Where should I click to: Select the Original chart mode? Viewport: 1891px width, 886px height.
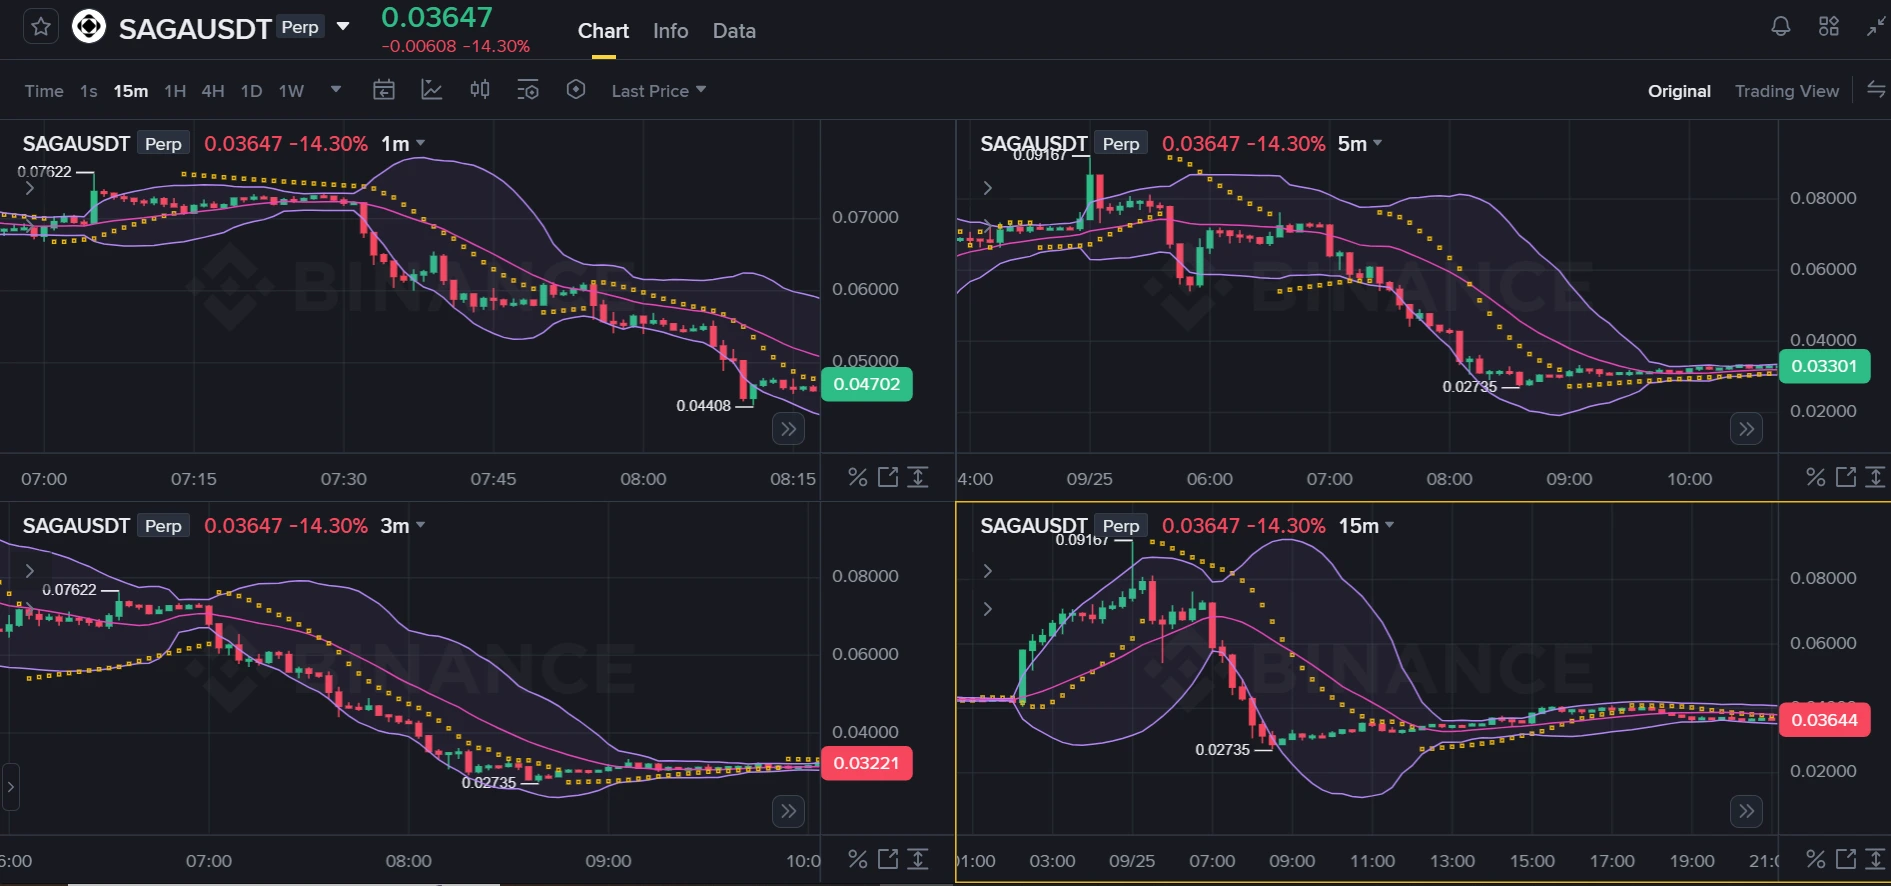[1679, 91]
